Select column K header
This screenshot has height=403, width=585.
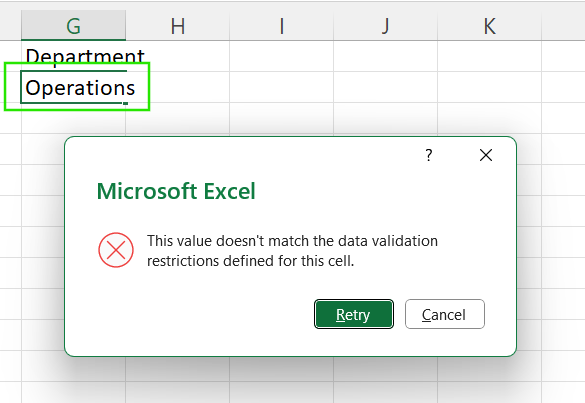[489, 26]
